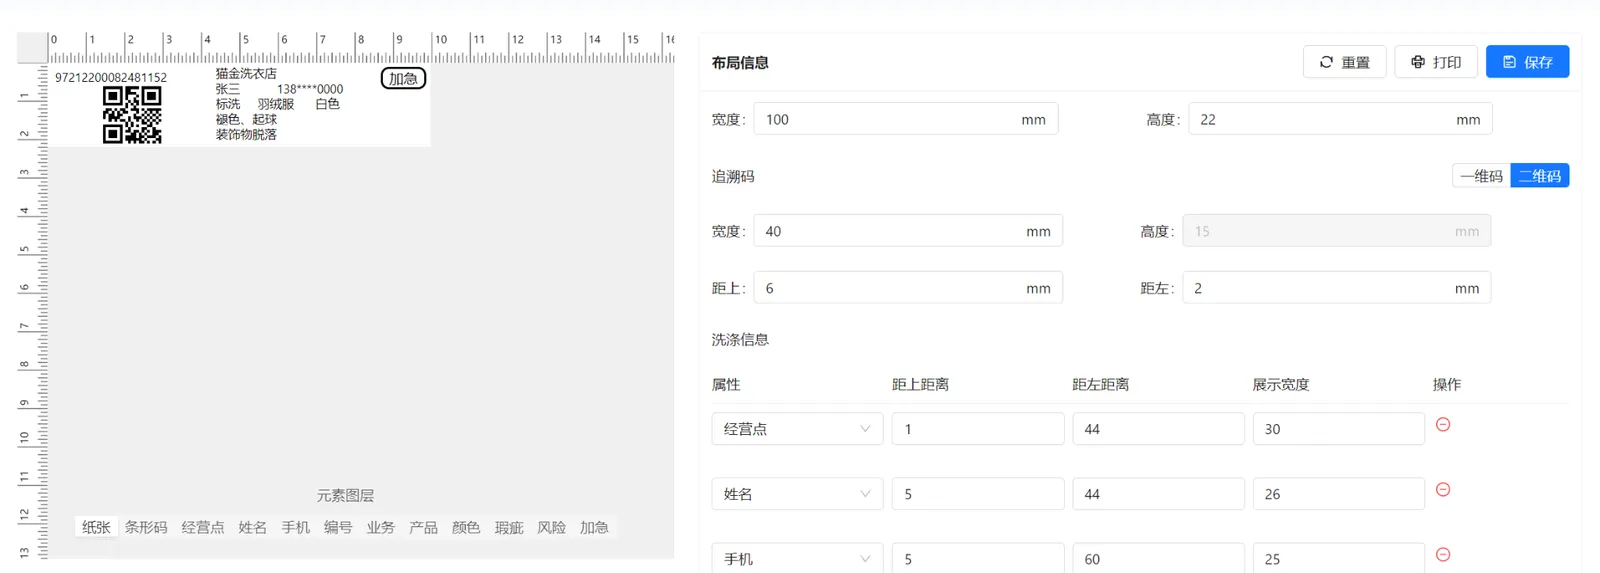Image resolution: width=1600 pixels, height=573 pixels.
Task: Open the 手机 attribute dropdown
Action: pos(797,558)
